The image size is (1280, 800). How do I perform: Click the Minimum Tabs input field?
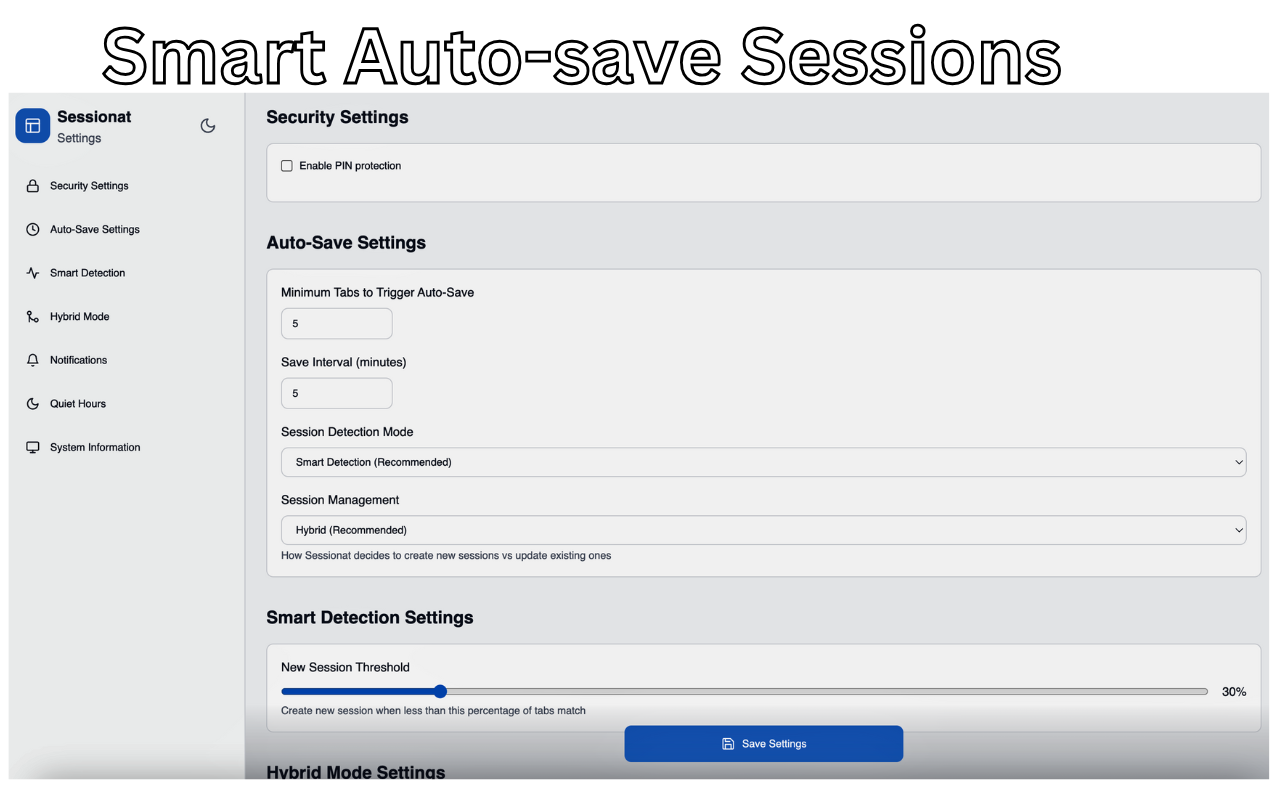point(336,323)
